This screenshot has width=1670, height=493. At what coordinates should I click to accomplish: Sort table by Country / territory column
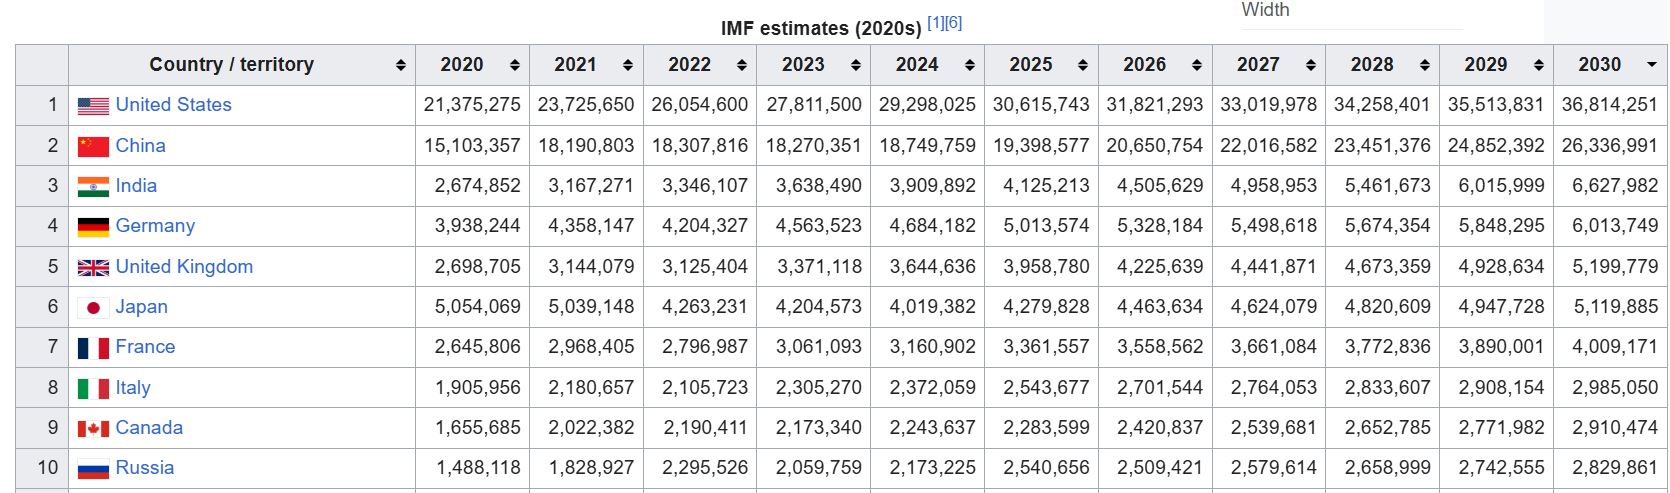click(241, 65)
